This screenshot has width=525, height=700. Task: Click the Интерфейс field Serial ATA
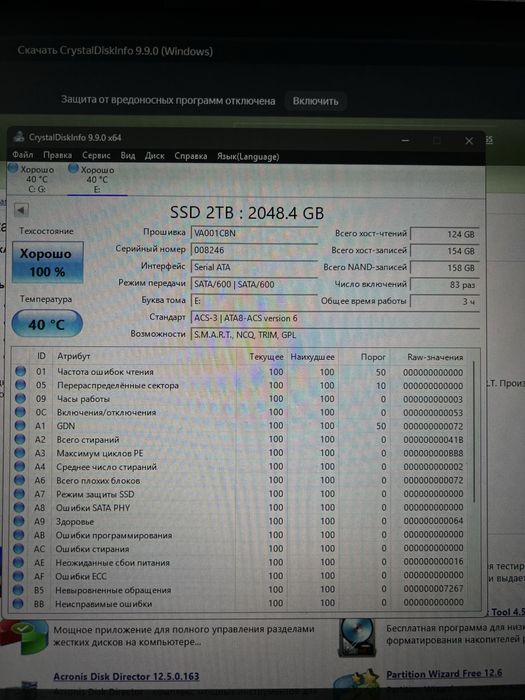pos(254,267)
